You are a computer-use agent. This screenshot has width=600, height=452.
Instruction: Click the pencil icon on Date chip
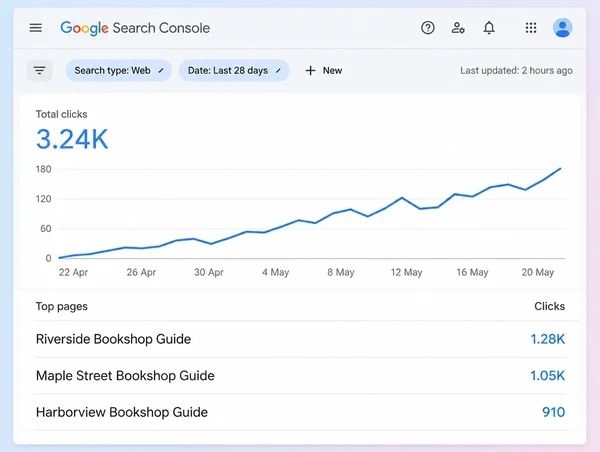[x=278, y=70]
